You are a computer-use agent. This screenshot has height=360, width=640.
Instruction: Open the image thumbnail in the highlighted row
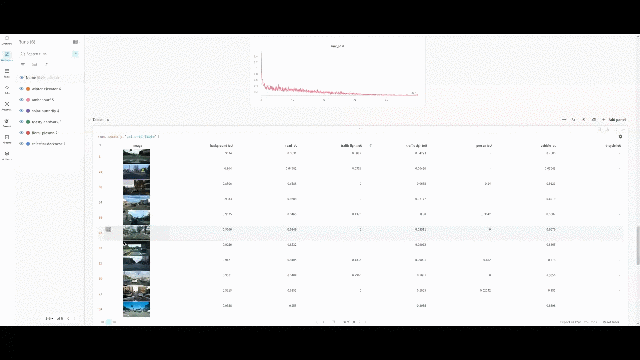136,233
